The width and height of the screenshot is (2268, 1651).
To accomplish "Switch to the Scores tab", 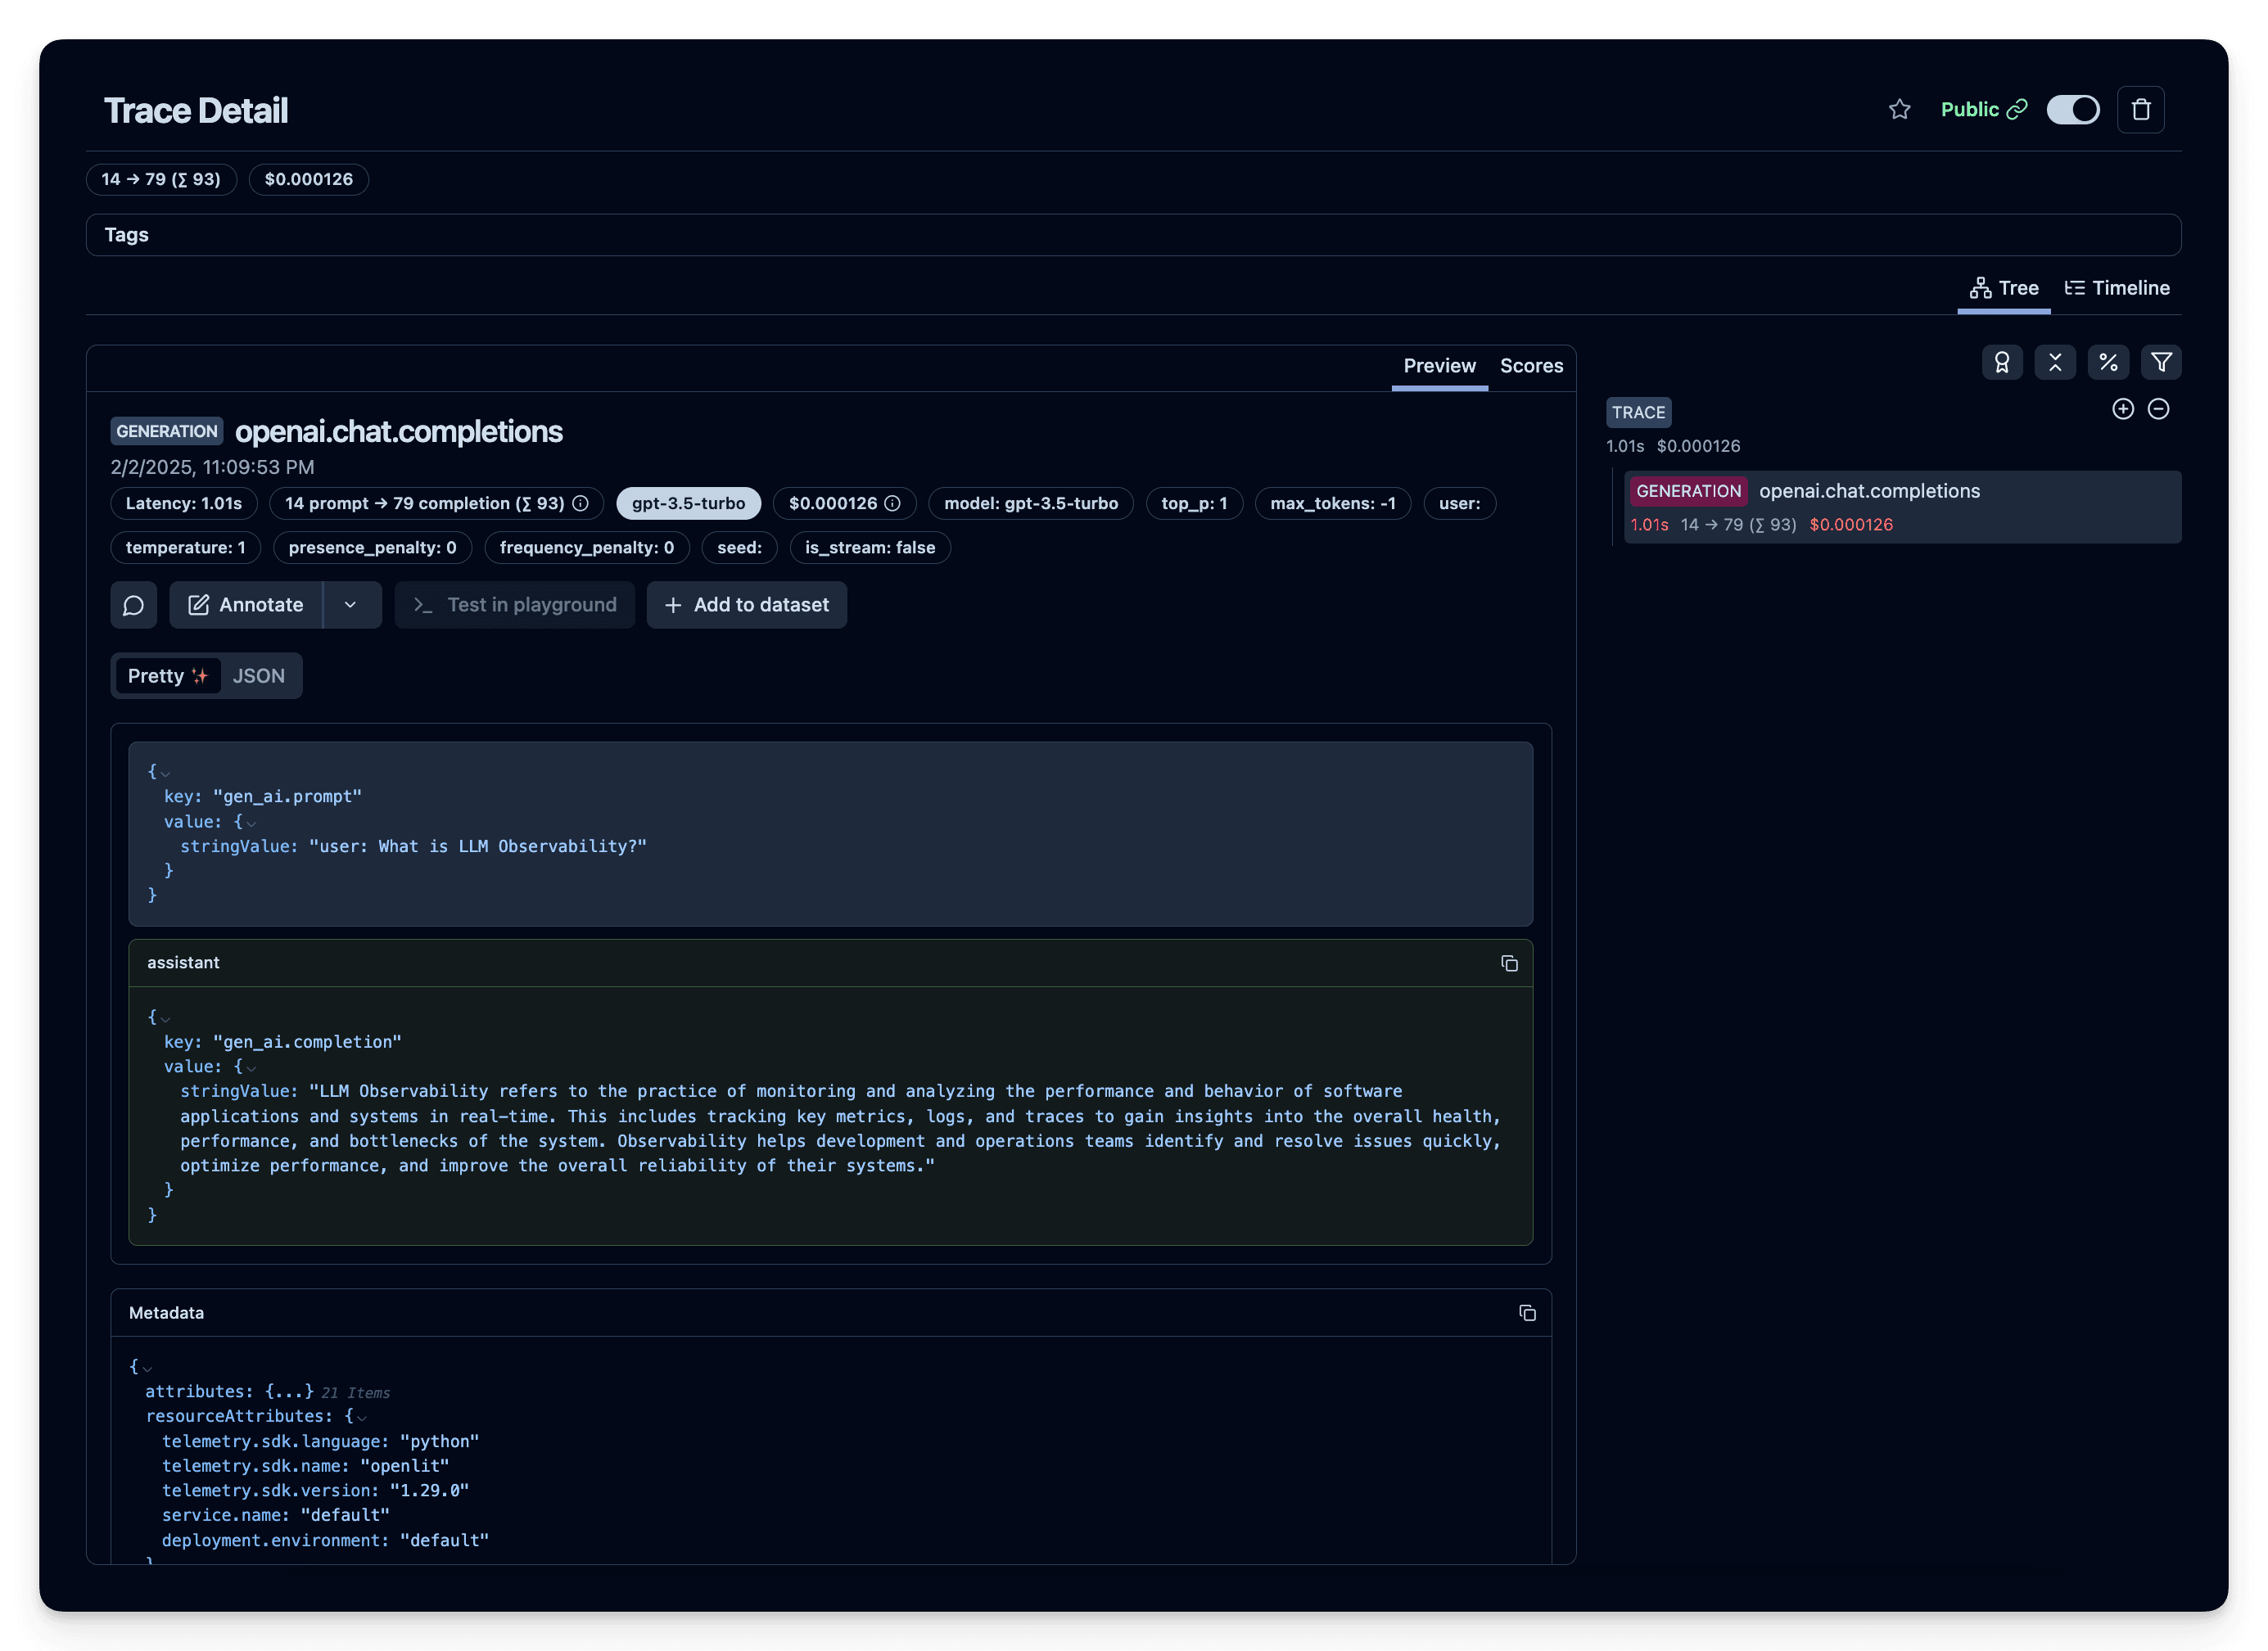I will [1531, 366].
